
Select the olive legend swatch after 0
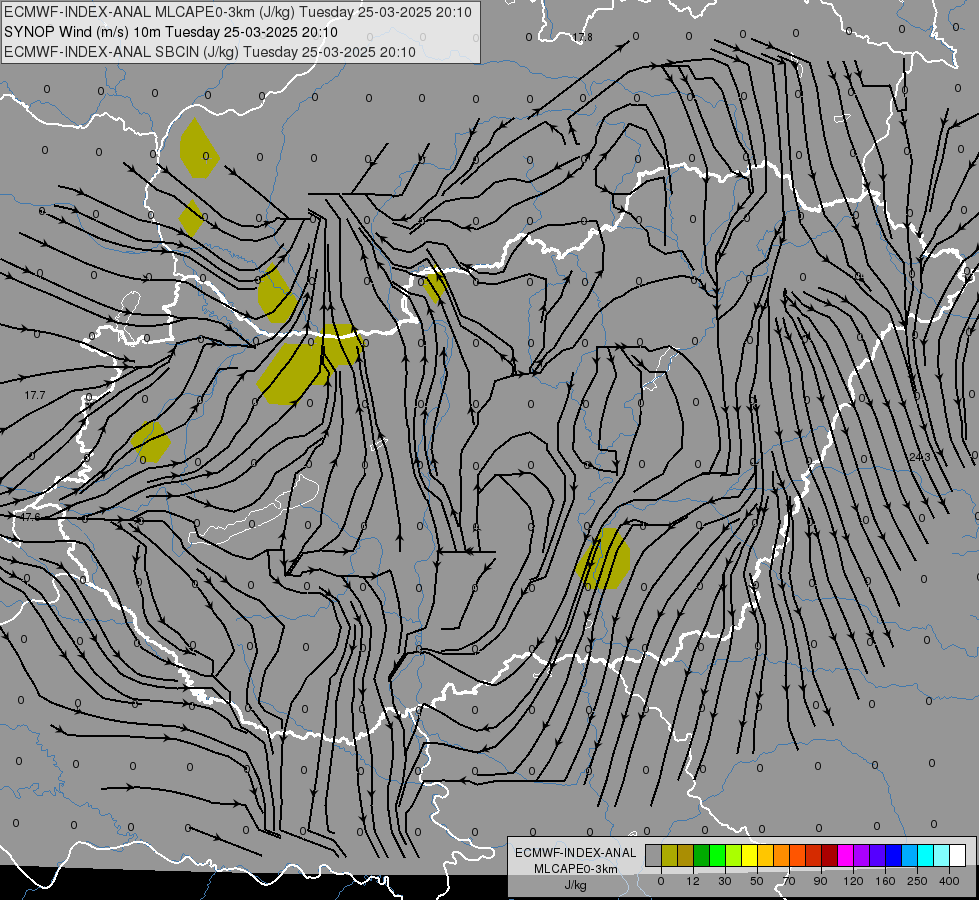coord(669,855)
